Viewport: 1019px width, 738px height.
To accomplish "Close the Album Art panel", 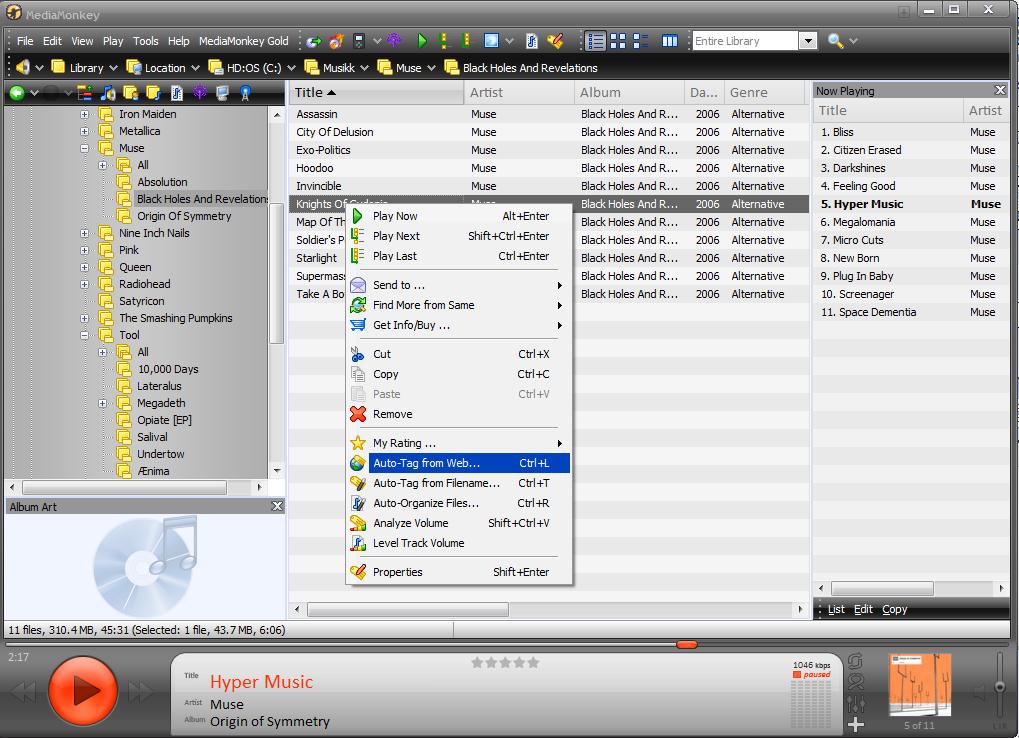I will (x=277, y=506).
